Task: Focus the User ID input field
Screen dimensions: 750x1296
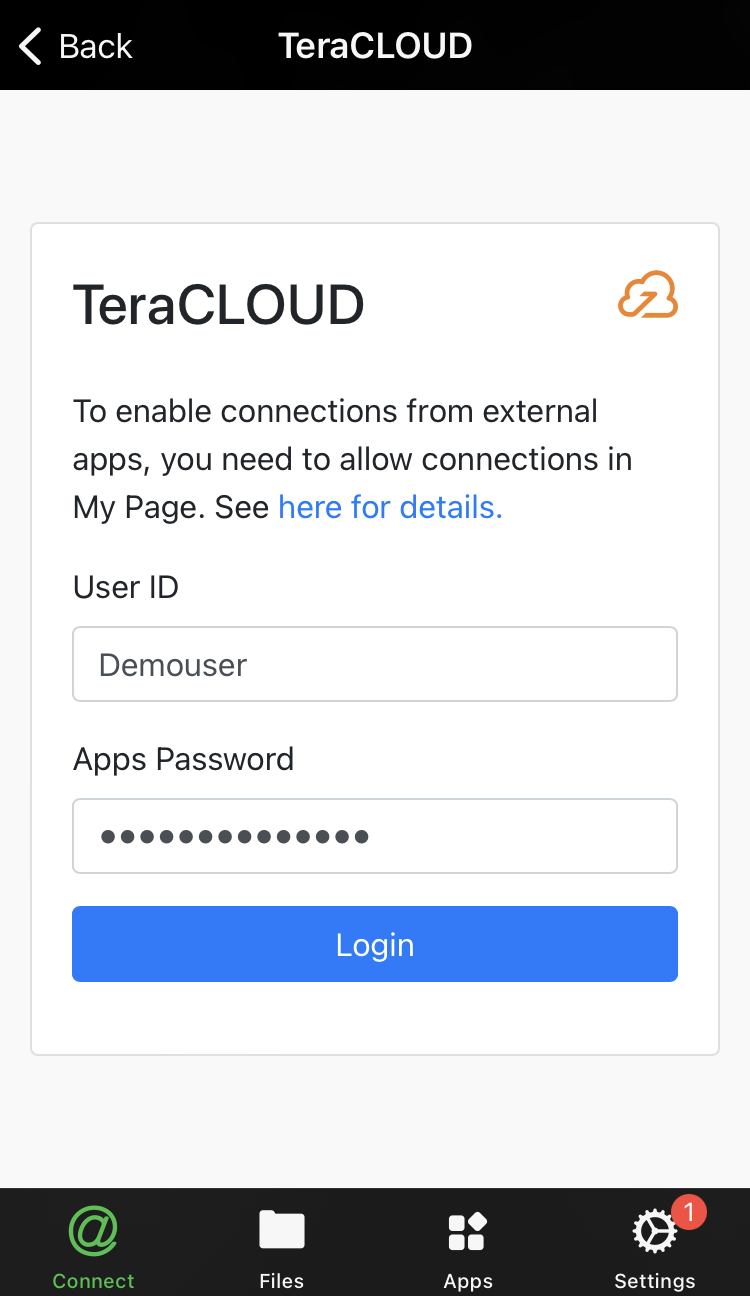Action: [x=375, y=664]
